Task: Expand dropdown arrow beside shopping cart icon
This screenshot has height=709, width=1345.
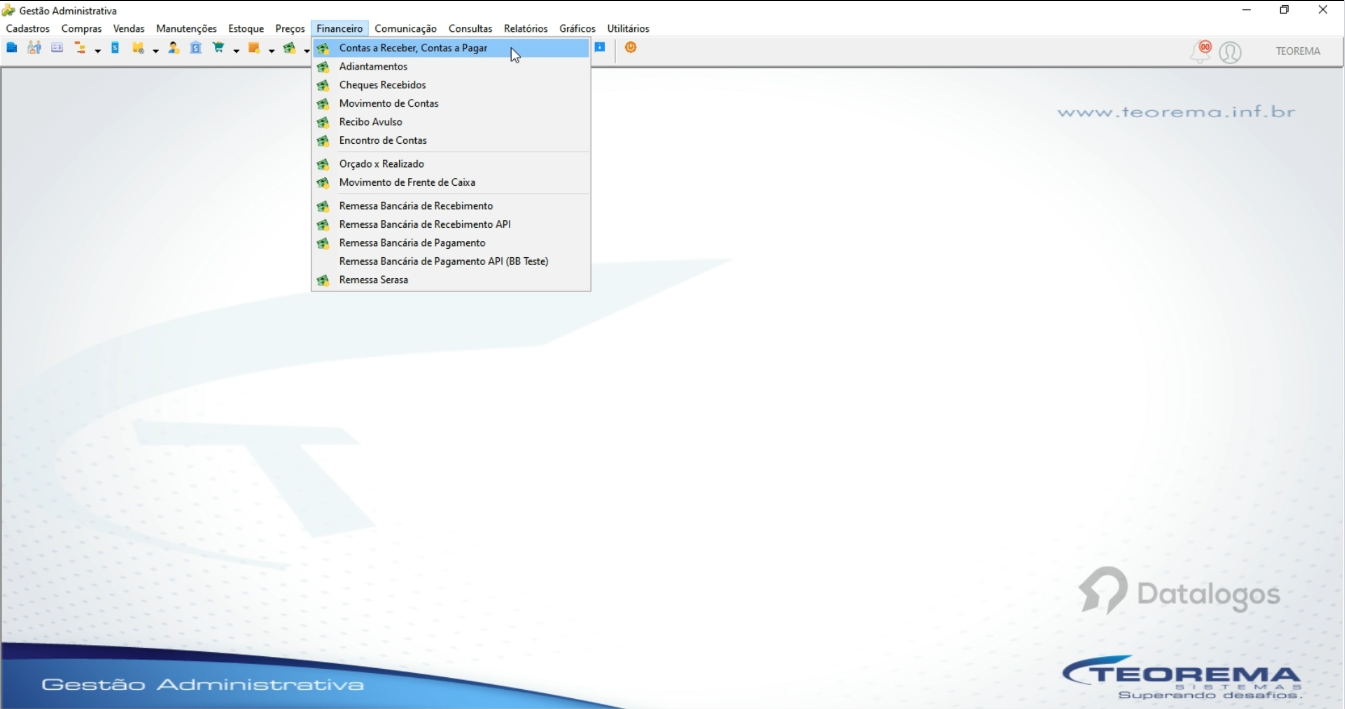Action: (x=236, y=50)
